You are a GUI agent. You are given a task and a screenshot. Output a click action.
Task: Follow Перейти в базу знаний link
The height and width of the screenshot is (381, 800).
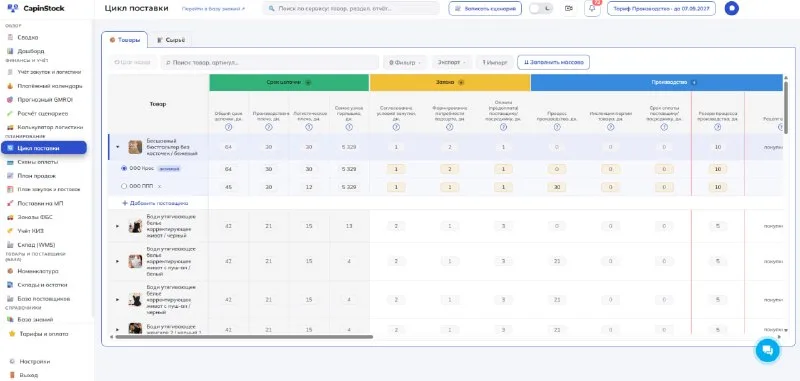[213, 9]
